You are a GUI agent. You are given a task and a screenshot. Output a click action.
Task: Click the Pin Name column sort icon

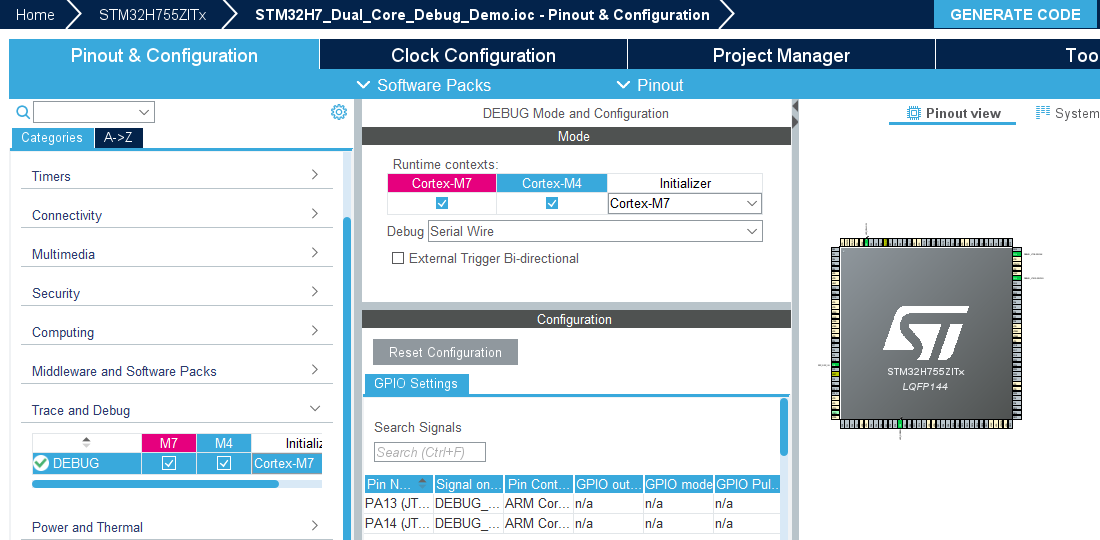(422, 483)
